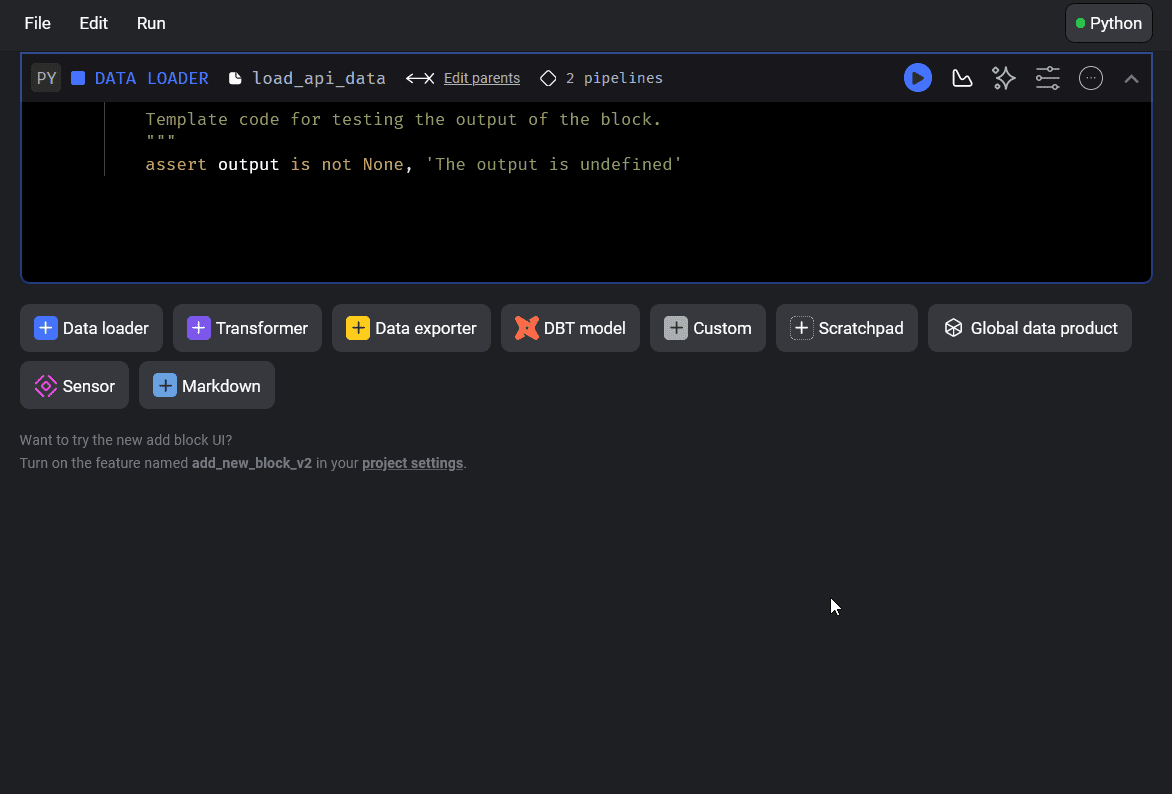
Task: Add a Data exporter block
Action: 411,328
